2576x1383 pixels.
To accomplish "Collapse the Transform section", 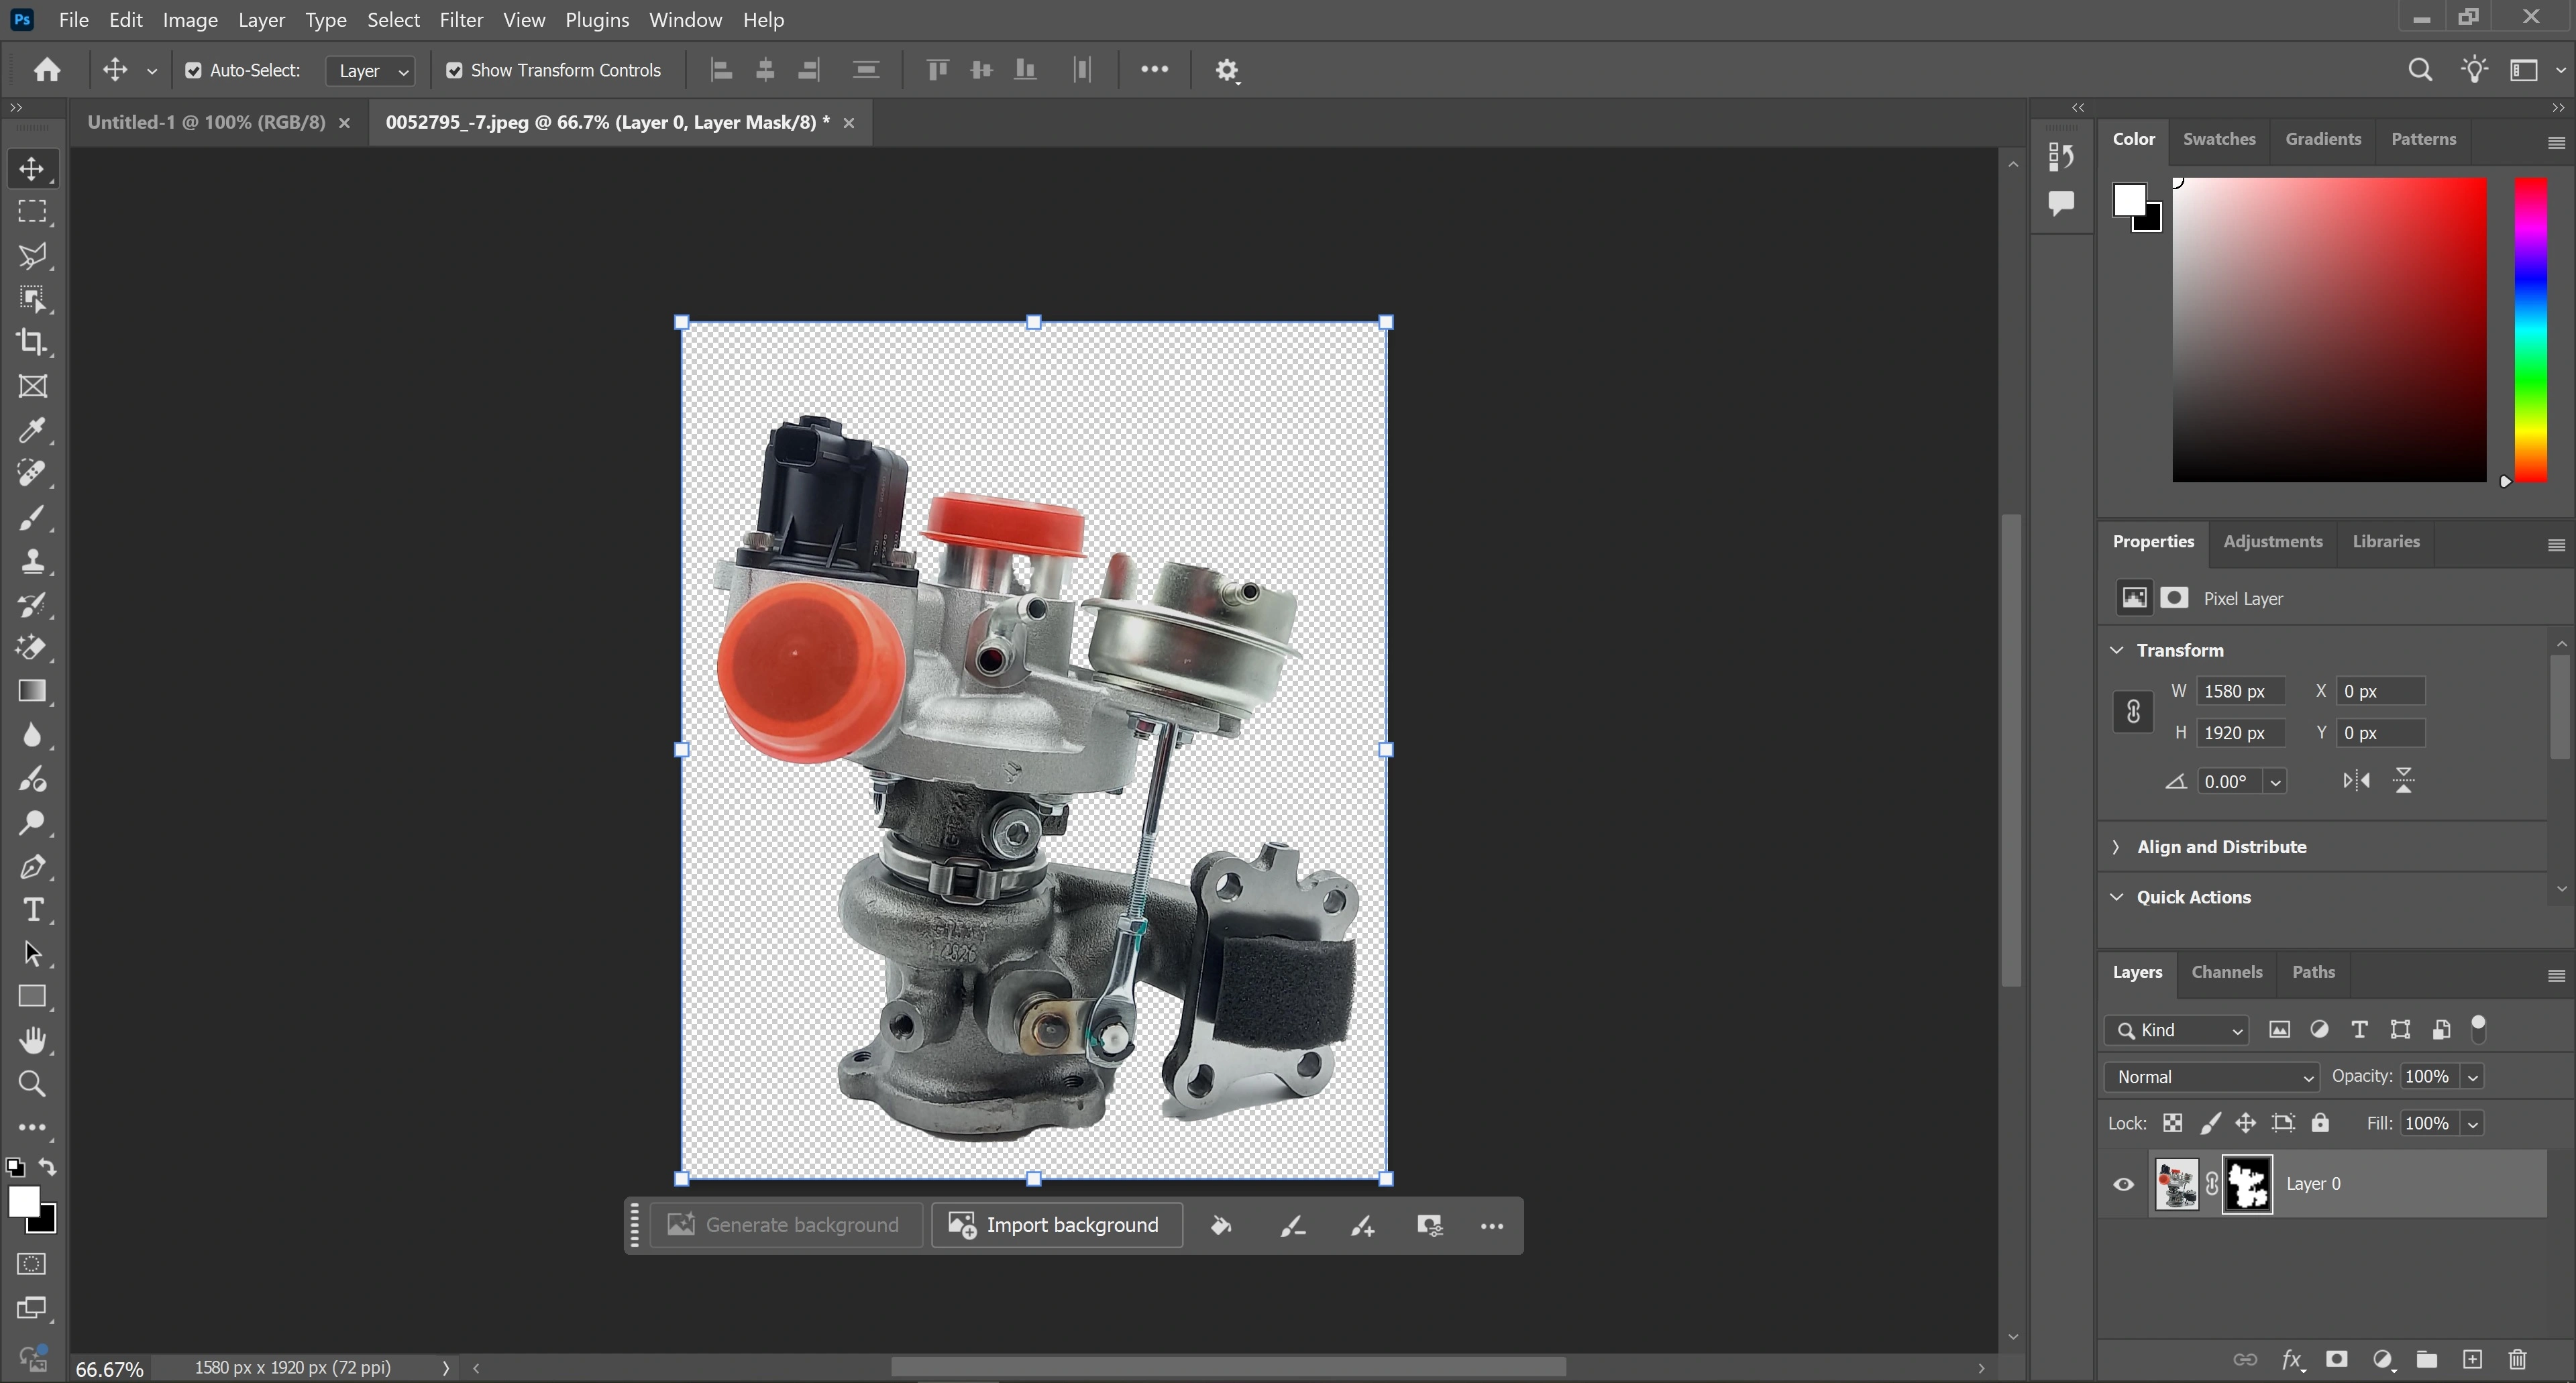I will pos(2117,651).
